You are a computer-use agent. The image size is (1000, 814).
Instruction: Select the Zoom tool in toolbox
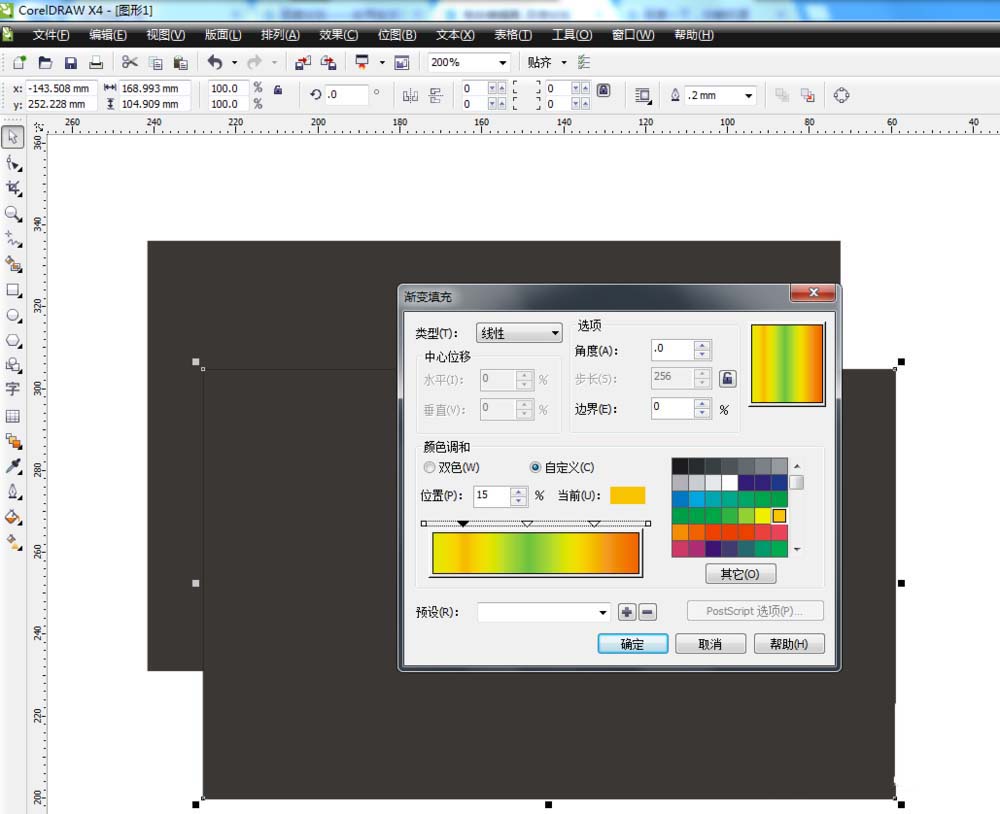(x=13, y=214)
